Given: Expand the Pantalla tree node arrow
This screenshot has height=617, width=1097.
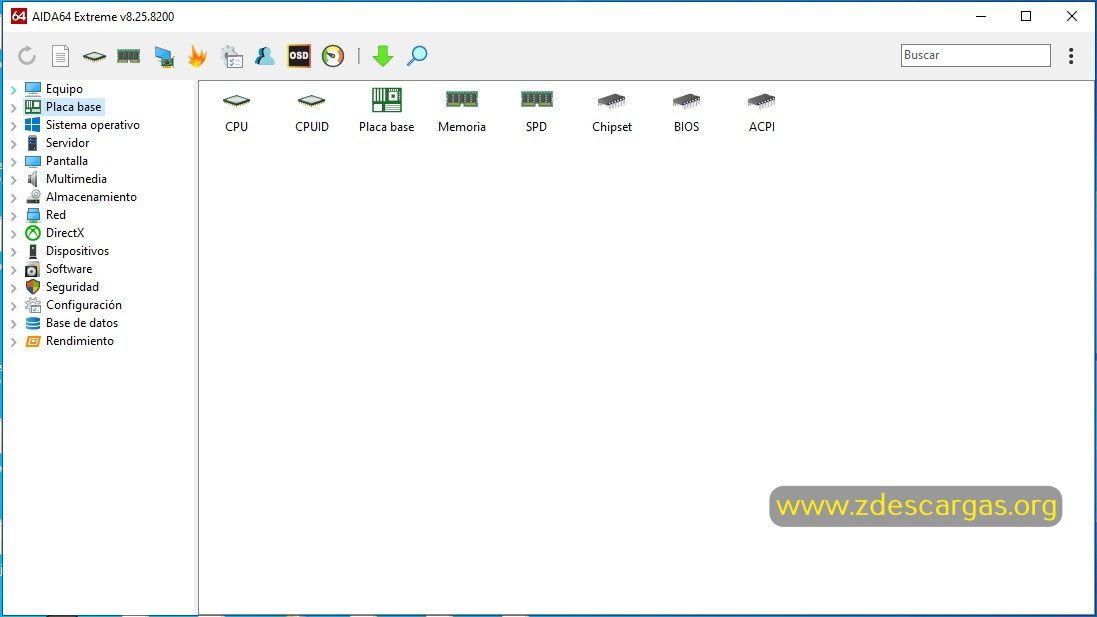Looking at the screenshot, I should (13, 162).
